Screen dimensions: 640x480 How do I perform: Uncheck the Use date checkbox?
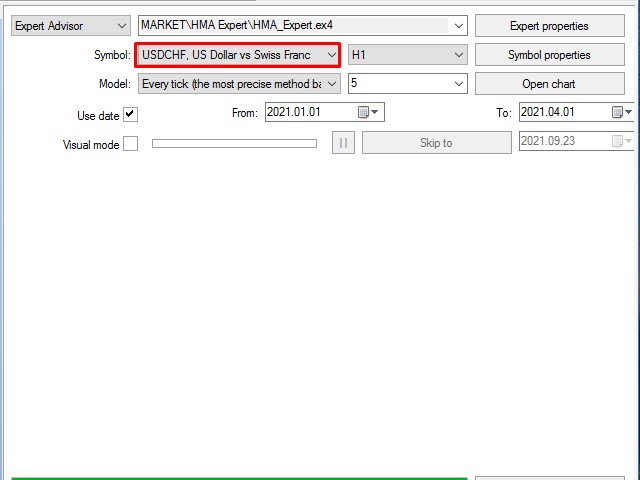(131, 114)
